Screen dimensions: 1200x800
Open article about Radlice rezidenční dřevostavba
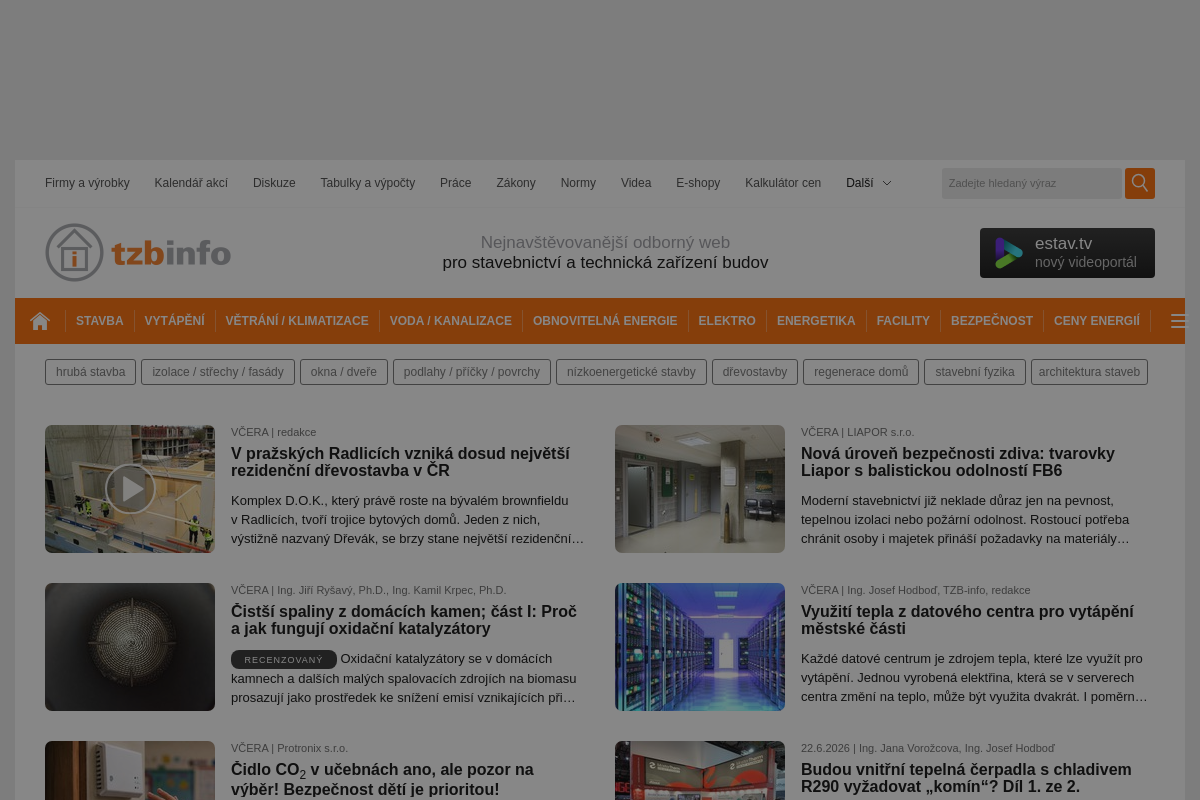click(x=400, y=462)
